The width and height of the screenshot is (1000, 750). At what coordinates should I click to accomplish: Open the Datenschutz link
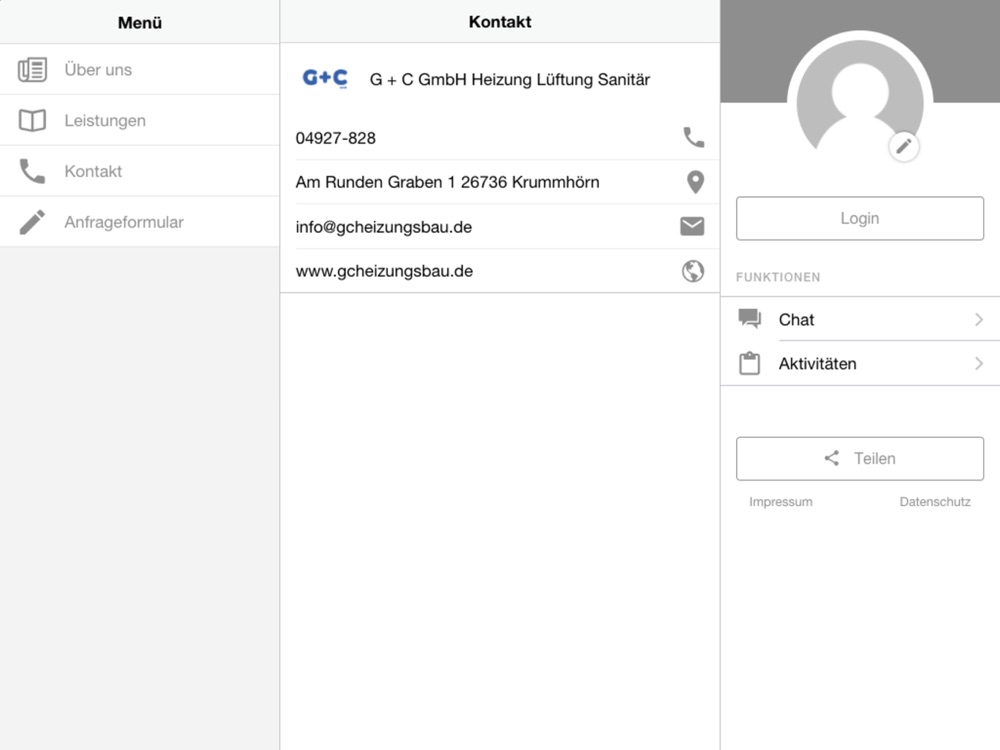[935, 502]
